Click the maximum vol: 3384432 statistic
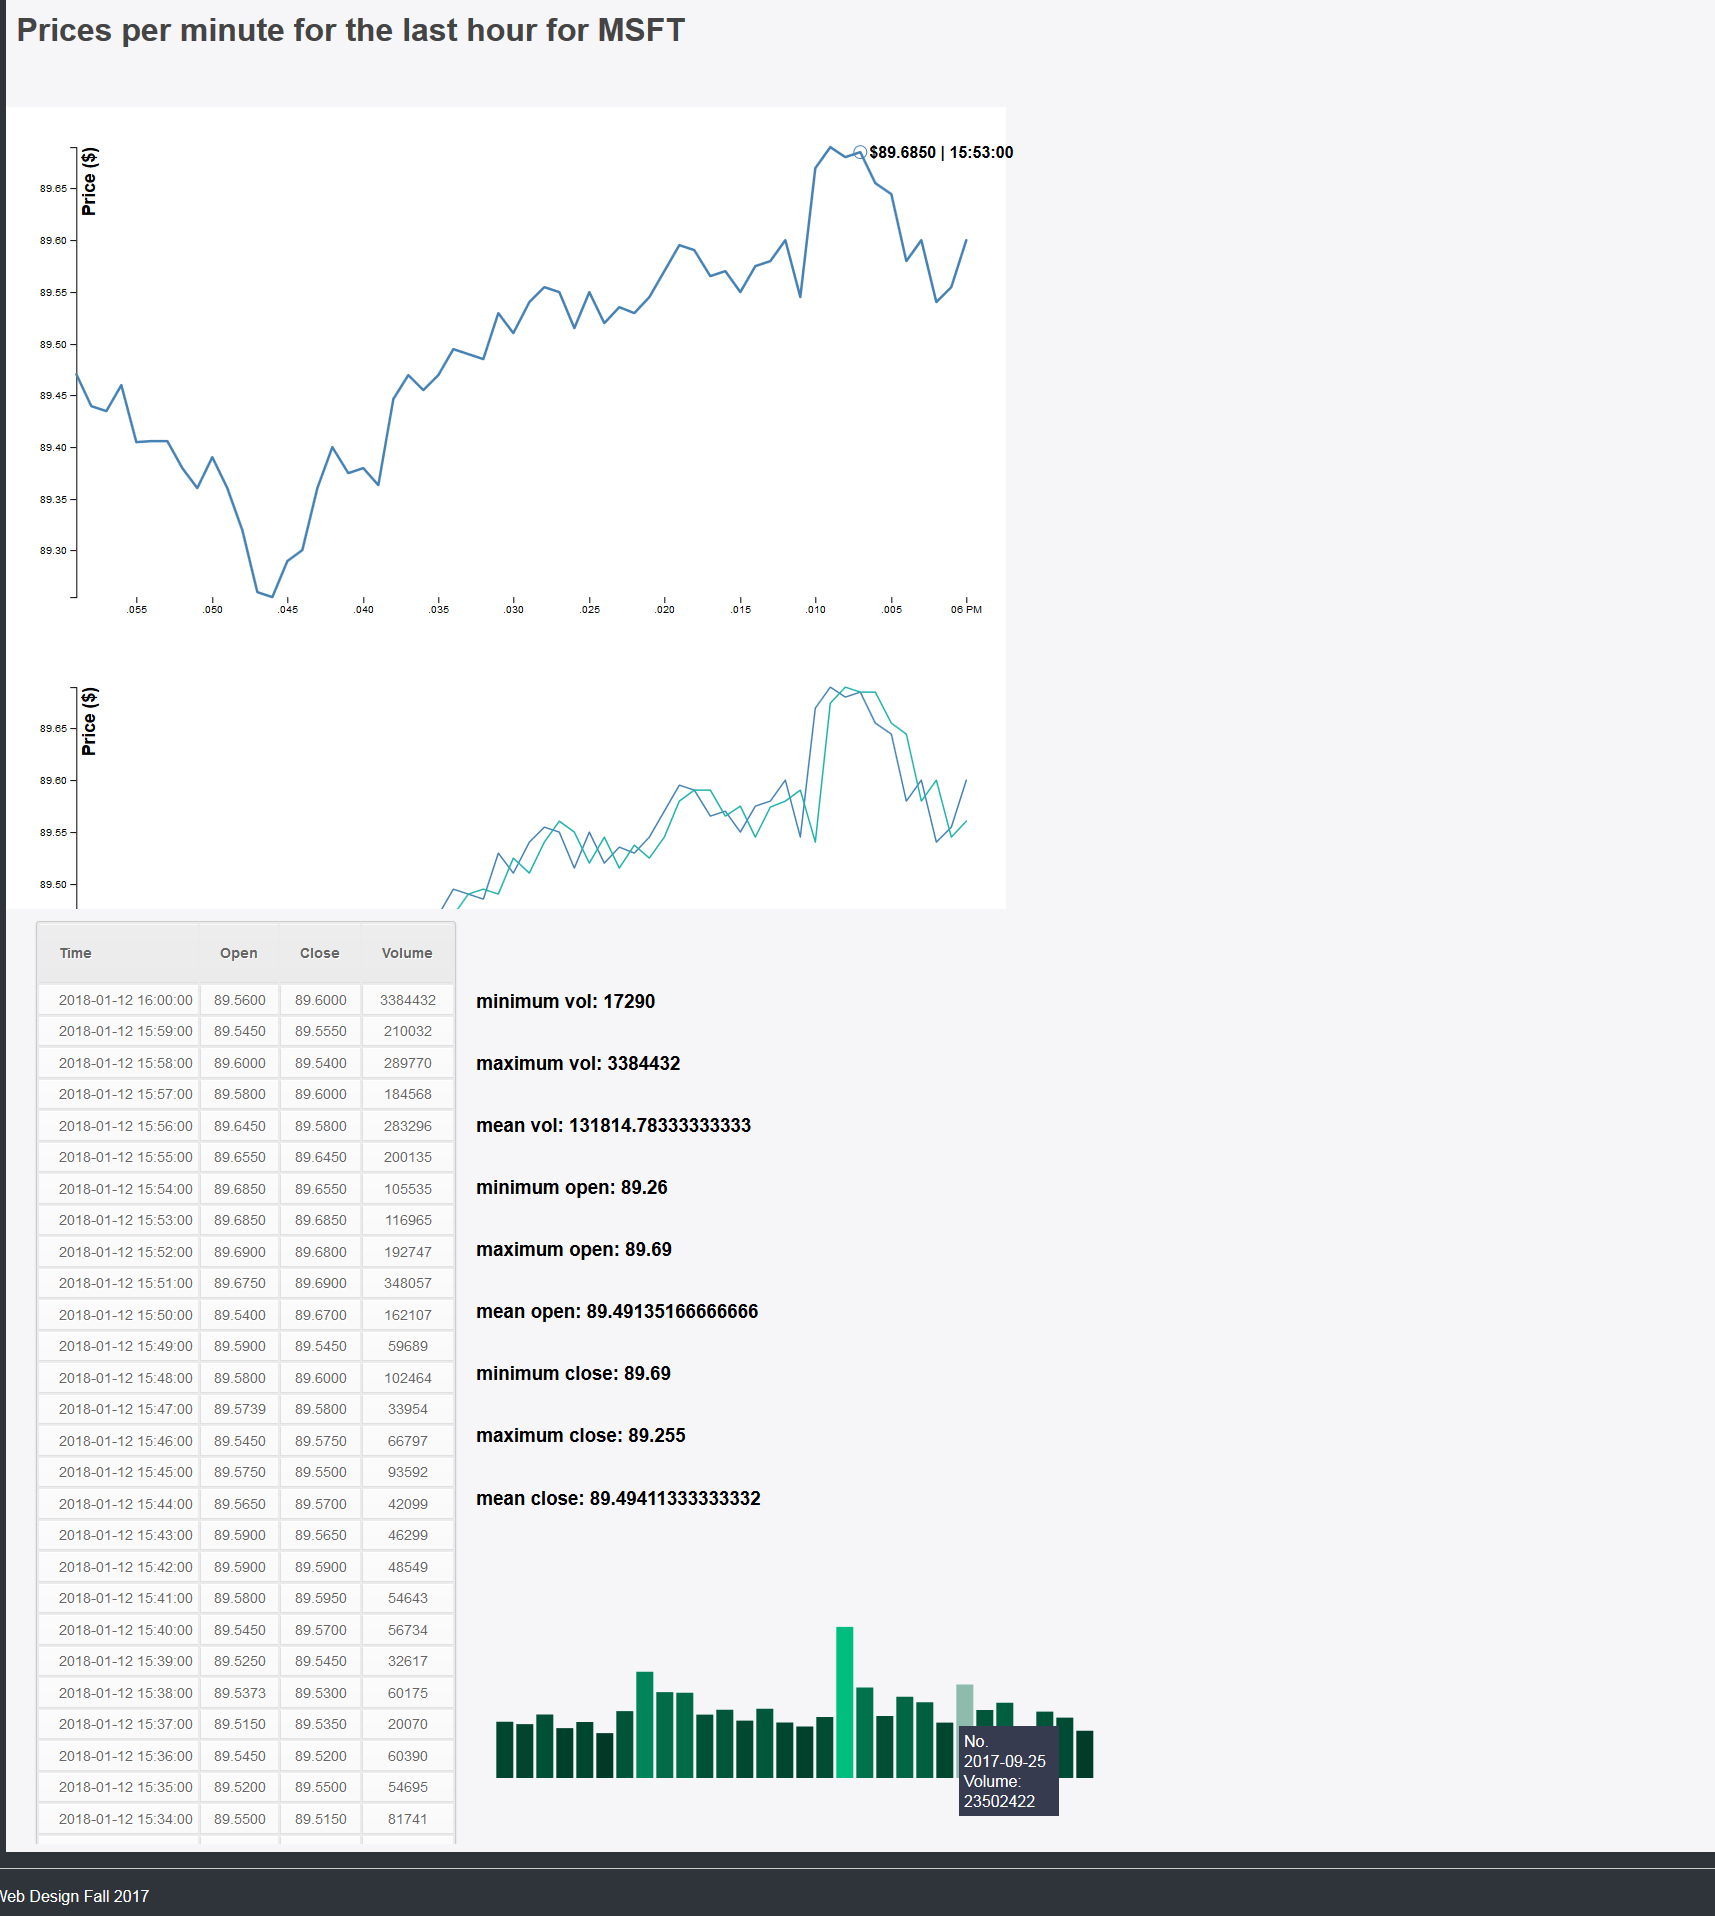The height and width of the screenshot is (1916, 1715). coord(578,1063)
